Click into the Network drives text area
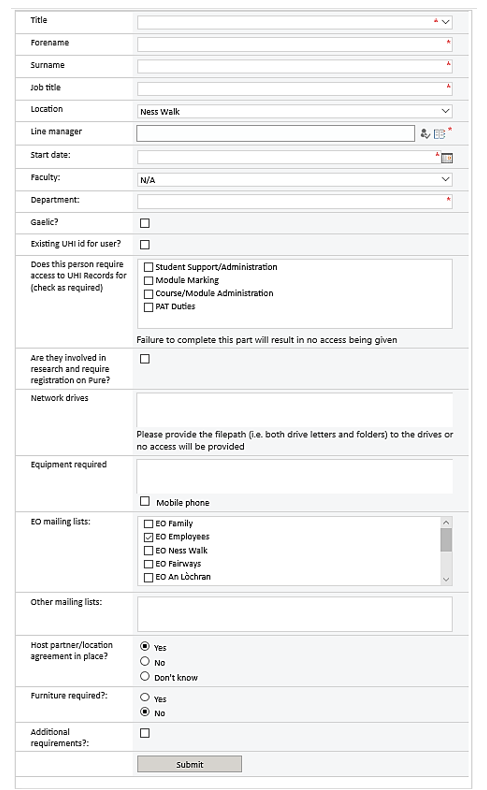This screenshot has width=487, height=790. [x=295, y=410]
